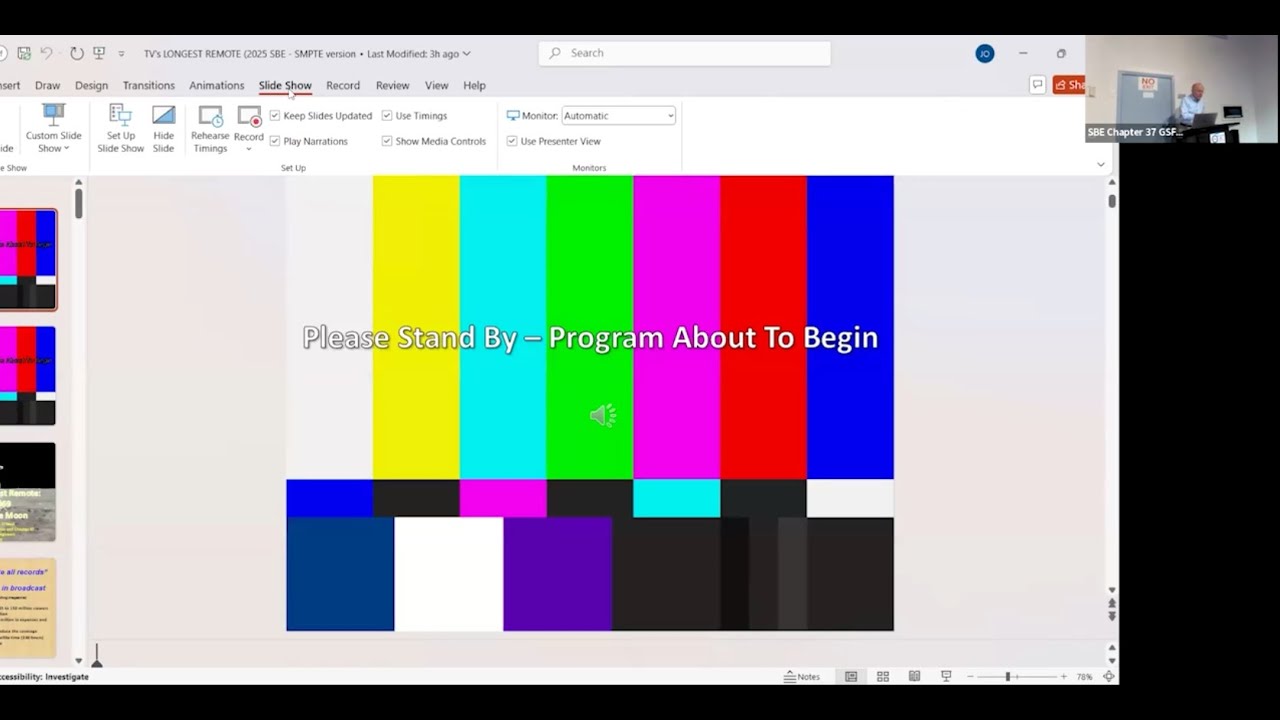Select the Moon slide thumbnail
The height and width of the screenshot is (720, 1280).
coord(28,492)
